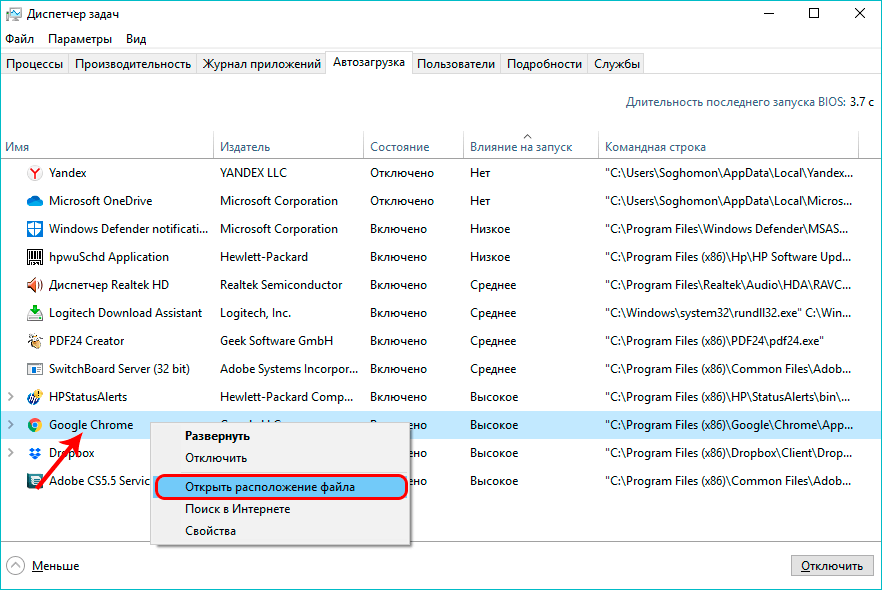Screen dimensions: 882x590
Task: Click the hpwuSchd Application icon
Action: [34, 257]
